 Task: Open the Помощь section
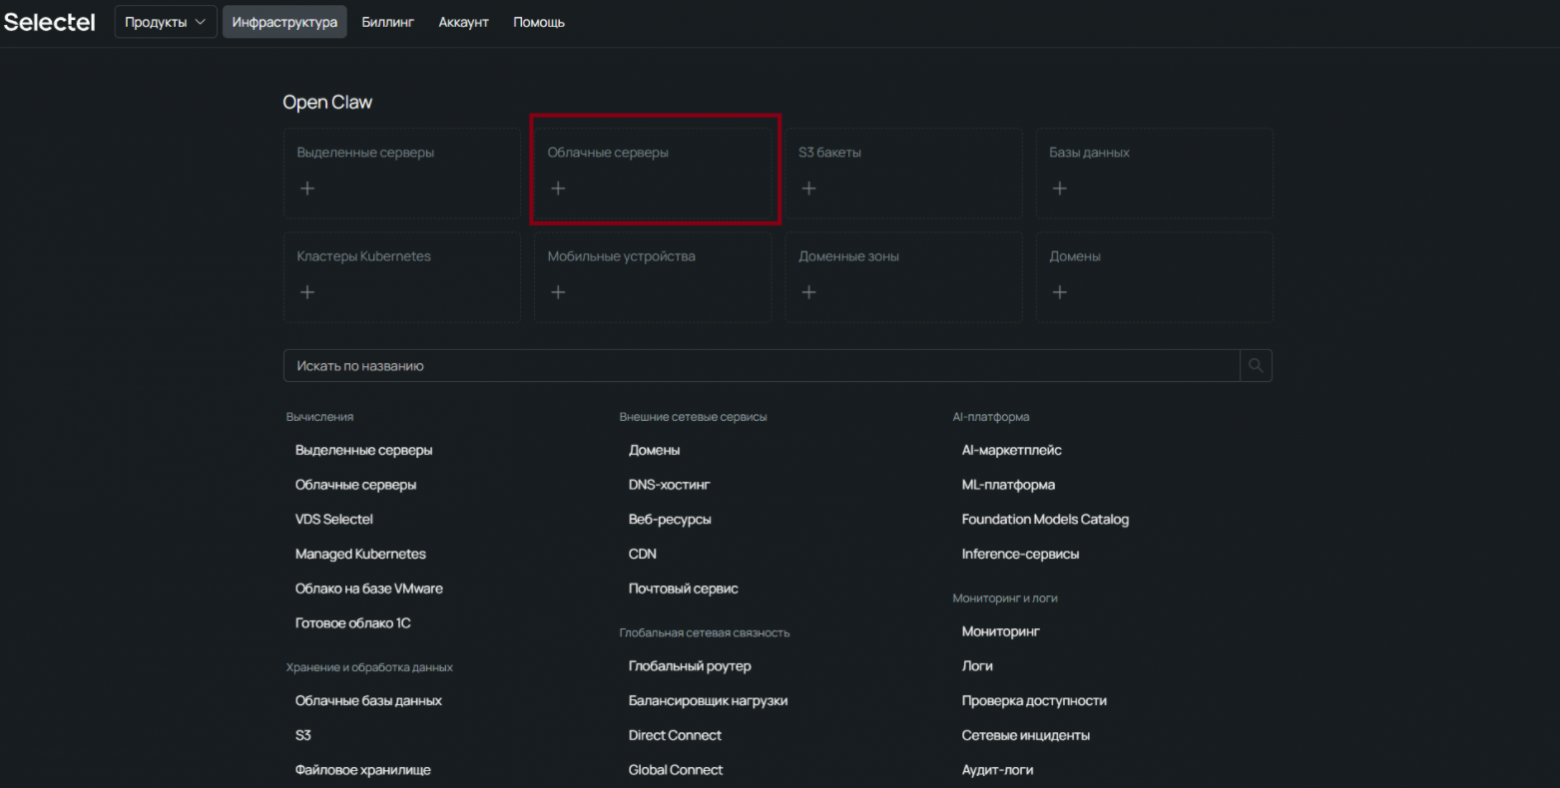538,21
